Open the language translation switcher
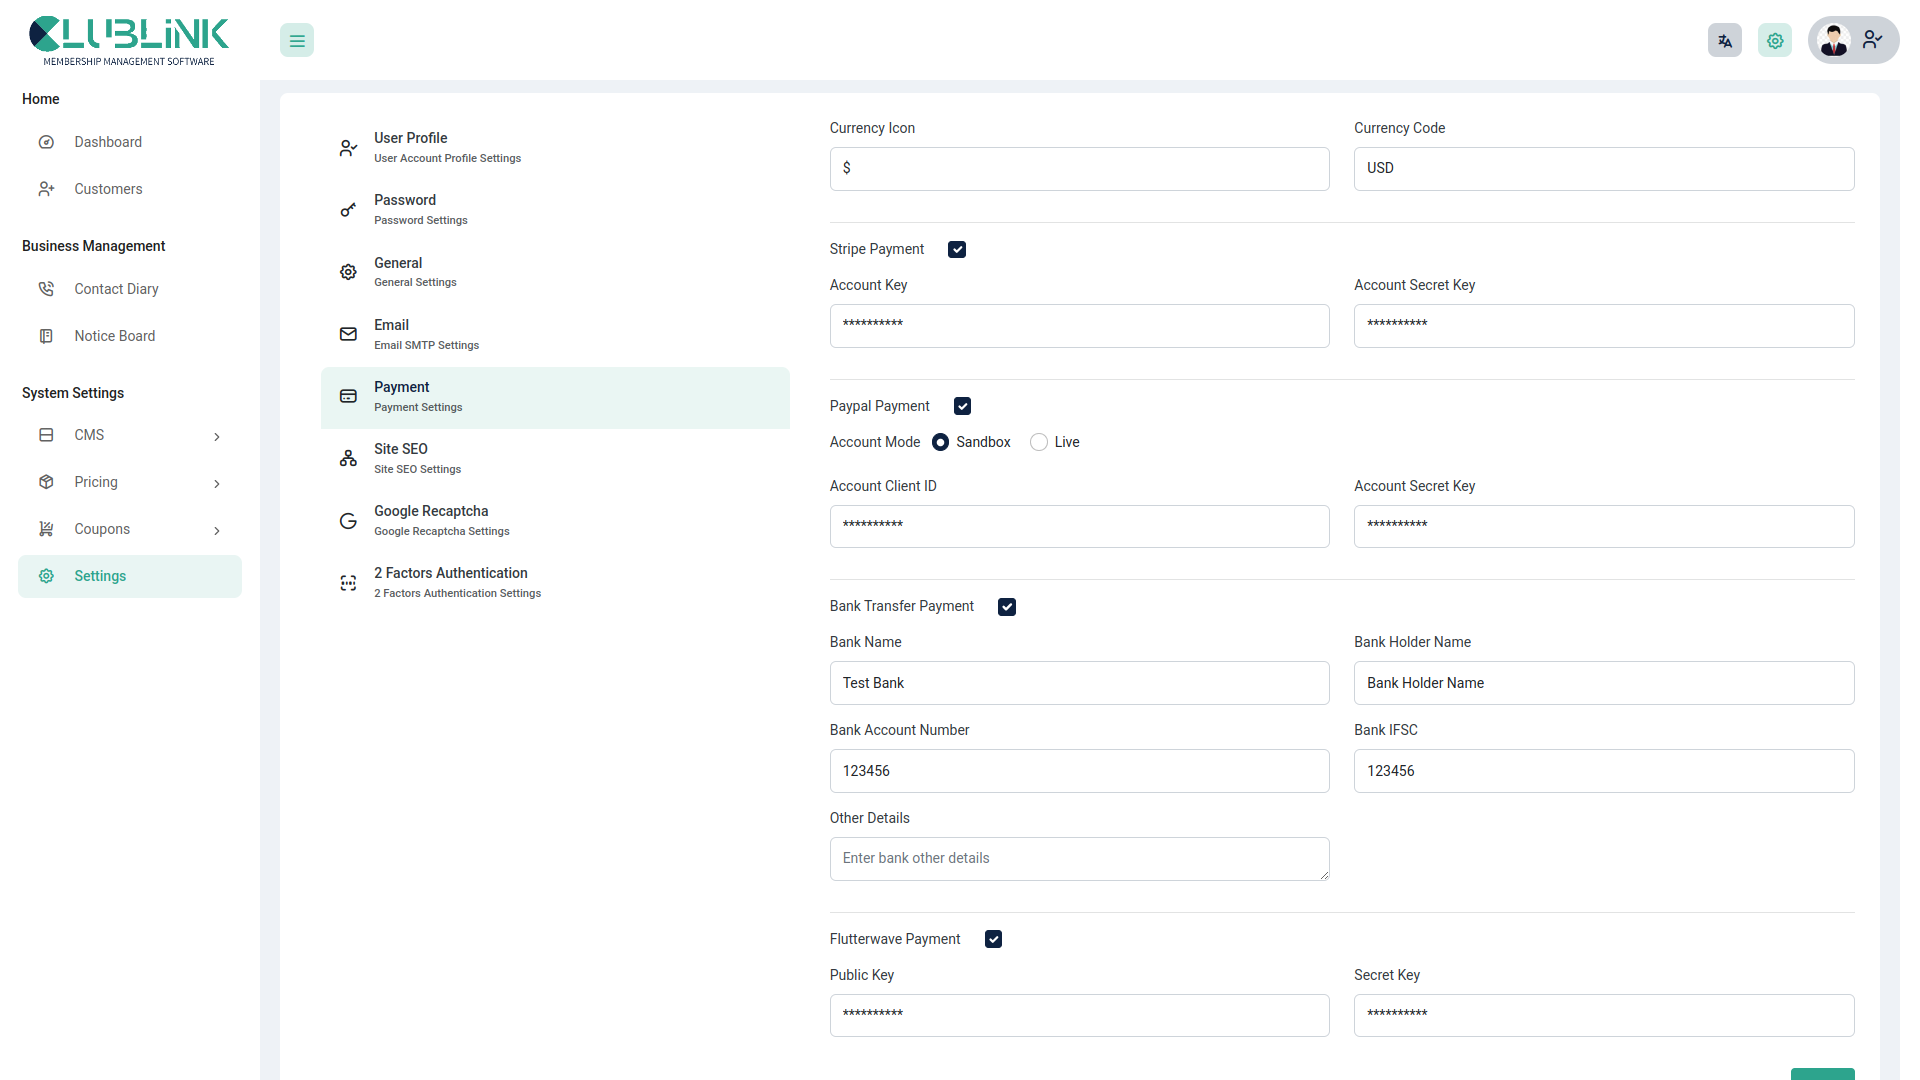 (x=1724, y=40)
